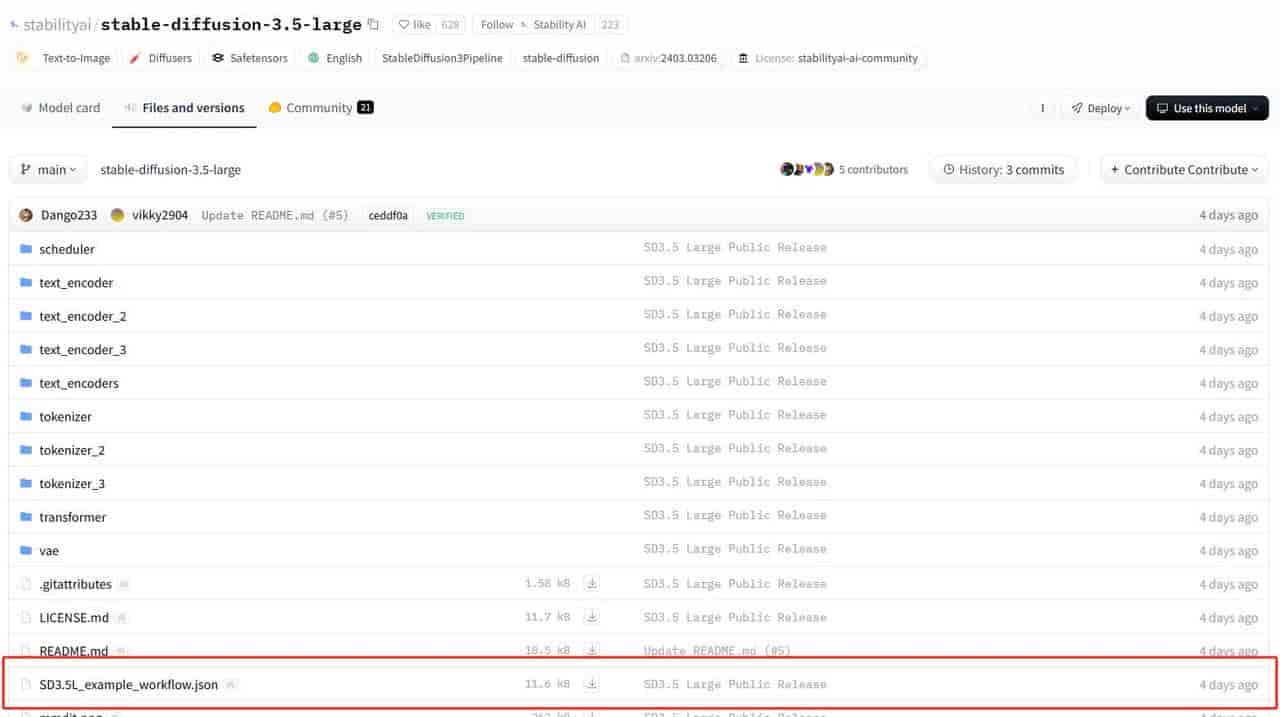The height and width of the screenshot is (717, 1280).
Task: Open the latest commit message Update README.md (#5)
Action: 275,215
